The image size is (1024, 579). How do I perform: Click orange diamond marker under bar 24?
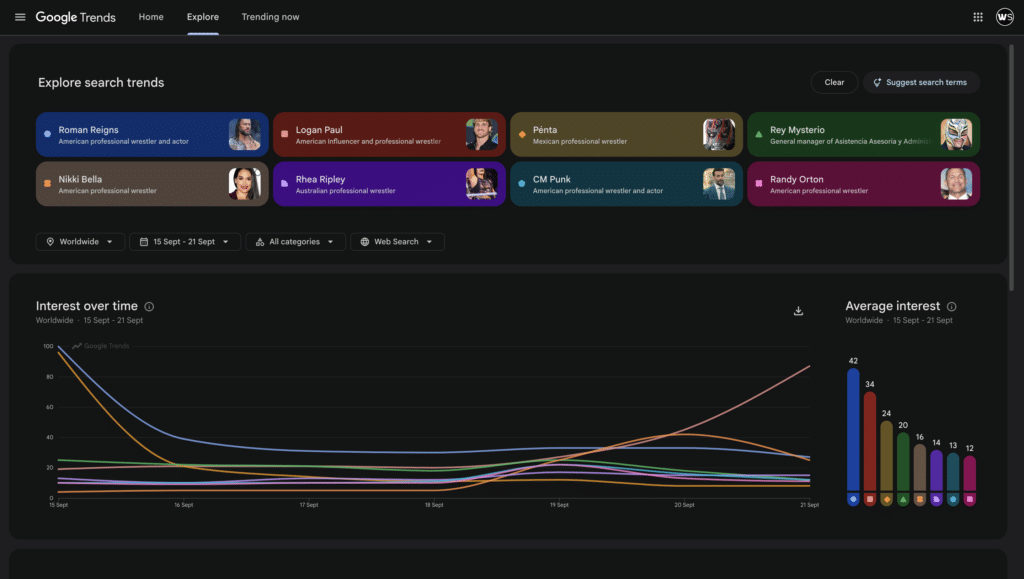(886, 499)
